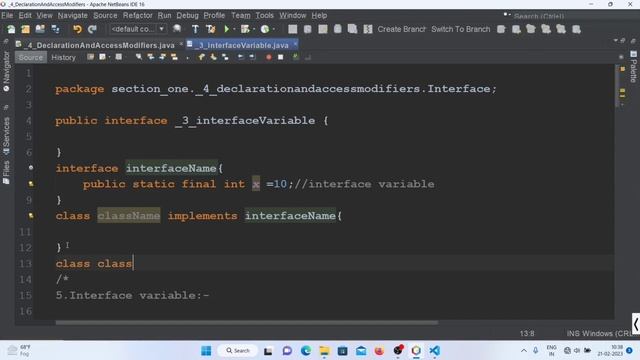The width and height of the screenshot is (640, 360).
Task: Click the first icon after Switch To Branch
Action: (x=501, y=29)
